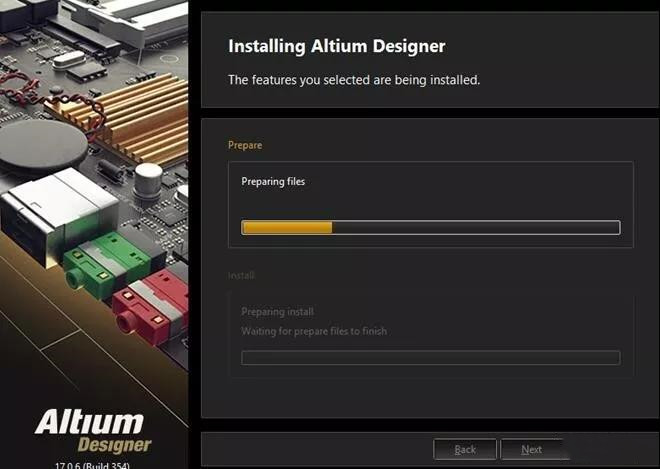Click the orange filled portion of Preparing files progress bar
Screen dimensions: 660x469
287,228
